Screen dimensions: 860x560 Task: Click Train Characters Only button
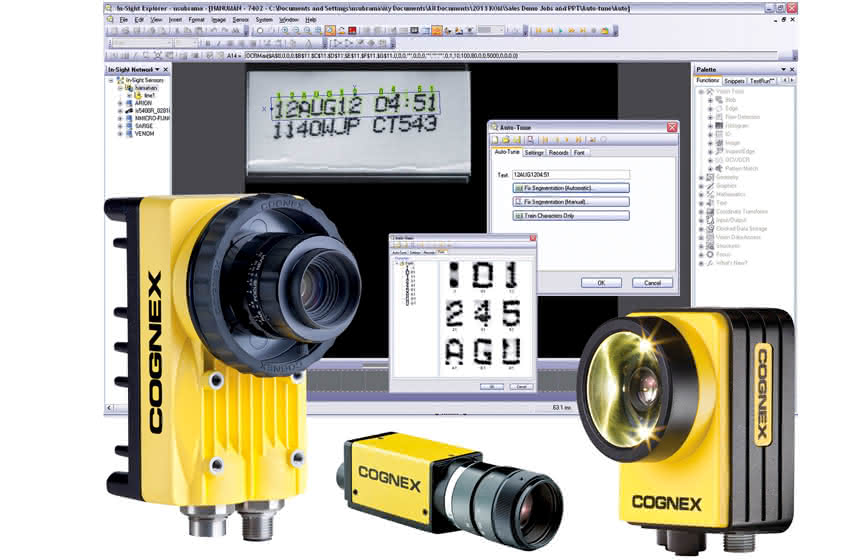[x=571, y=216]
